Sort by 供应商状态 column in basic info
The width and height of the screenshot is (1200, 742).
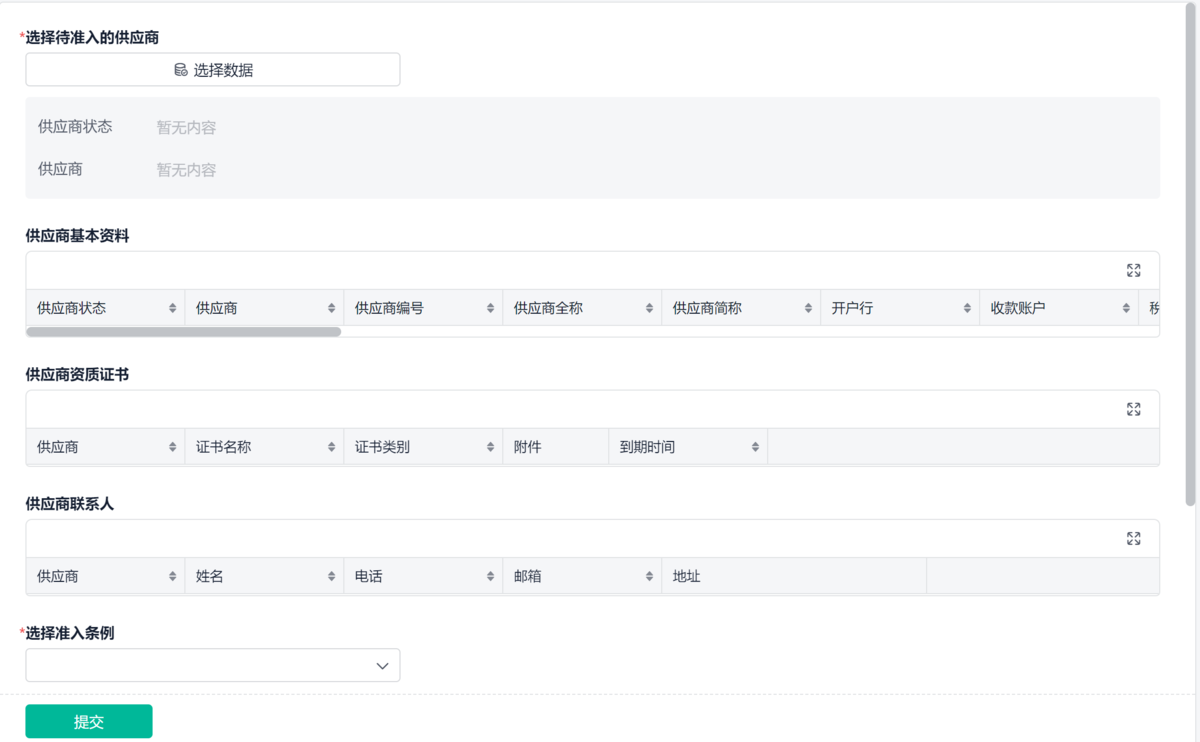pyautogui.click(x=173, y=308)
